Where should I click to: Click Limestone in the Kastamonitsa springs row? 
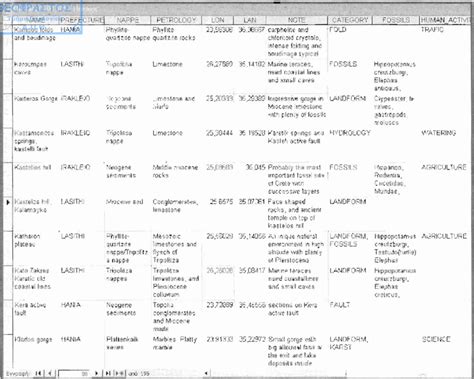click(x=167, y=133)
